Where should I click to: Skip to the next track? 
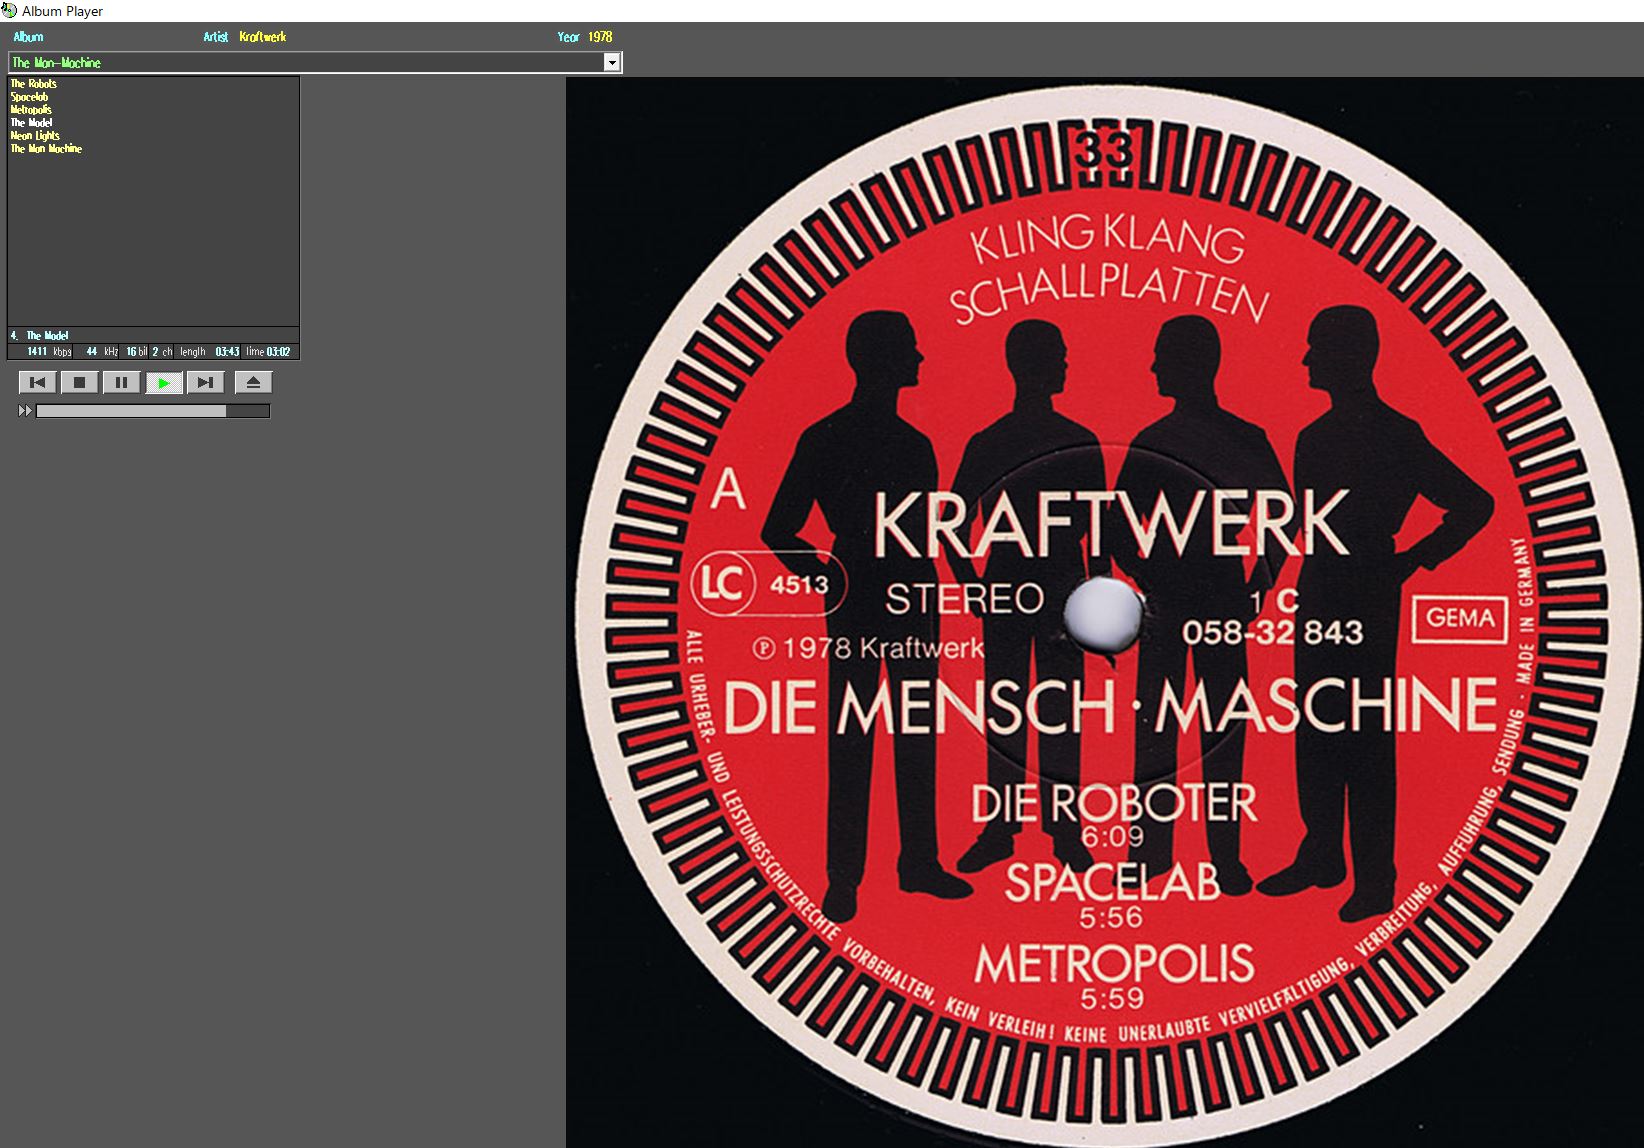coord(205,382)
